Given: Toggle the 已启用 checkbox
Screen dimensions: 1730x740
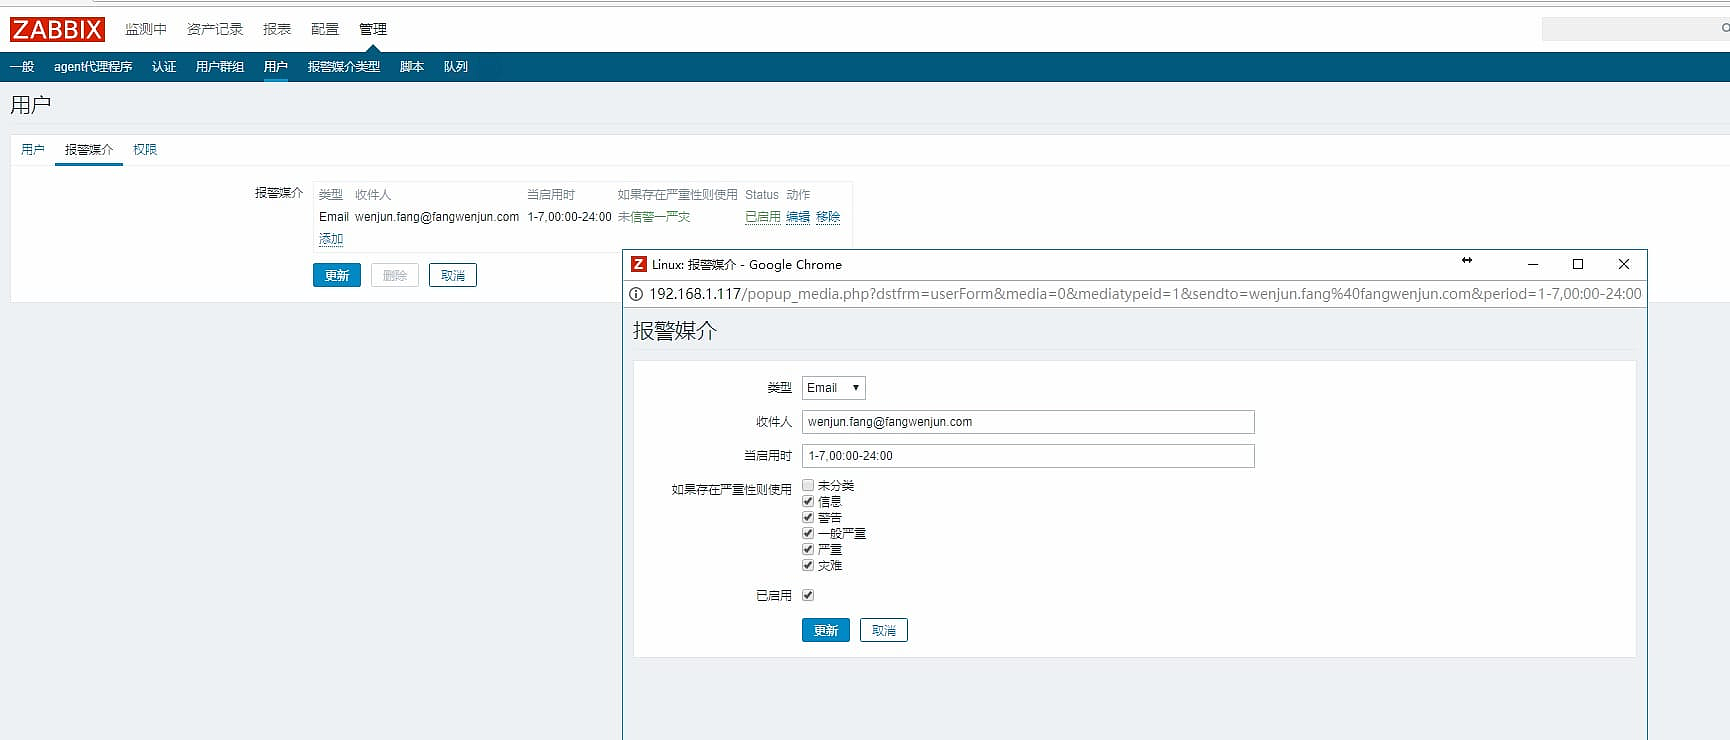Looking at the screenshot, I should (808, 595).
